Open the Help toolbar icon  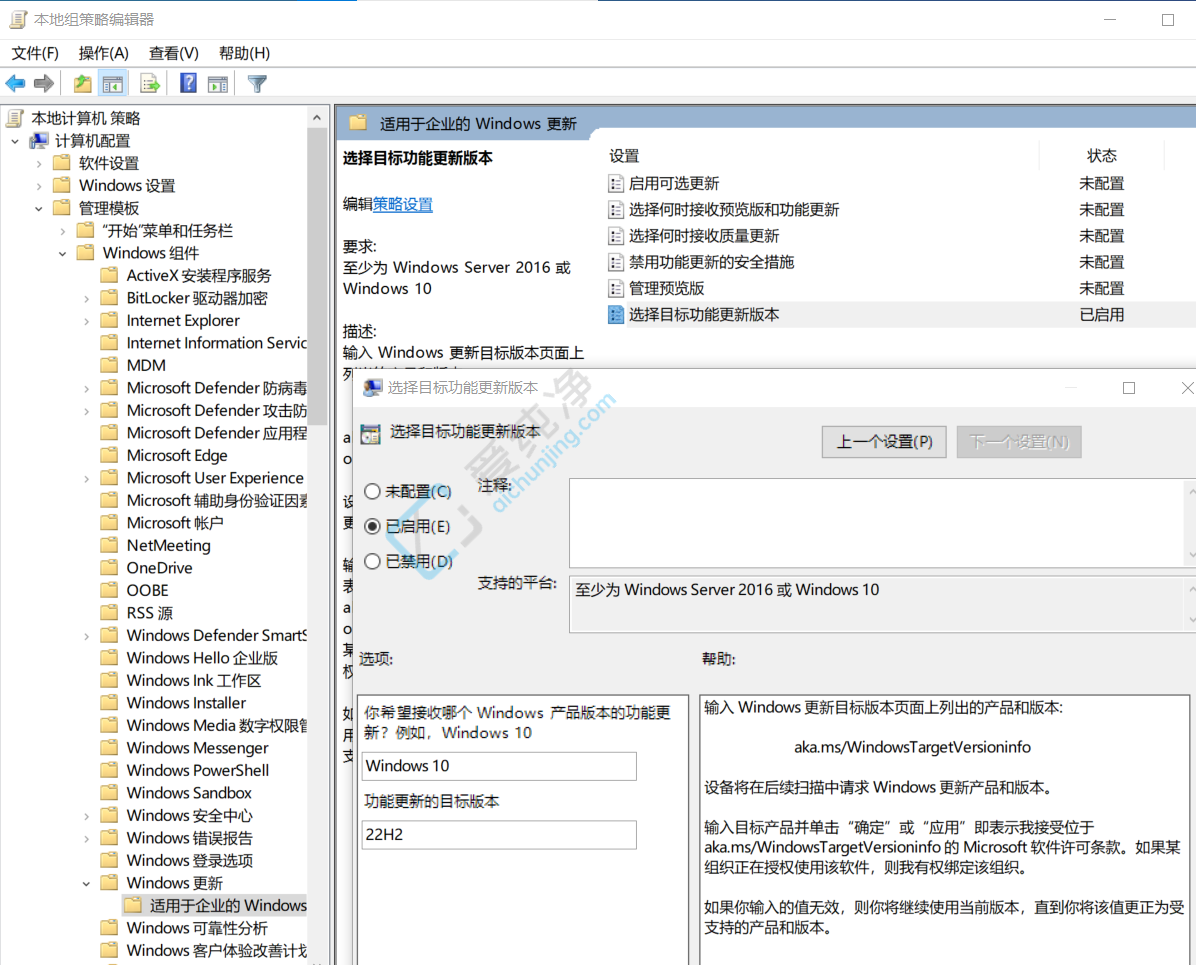click(x=188, y=83)
